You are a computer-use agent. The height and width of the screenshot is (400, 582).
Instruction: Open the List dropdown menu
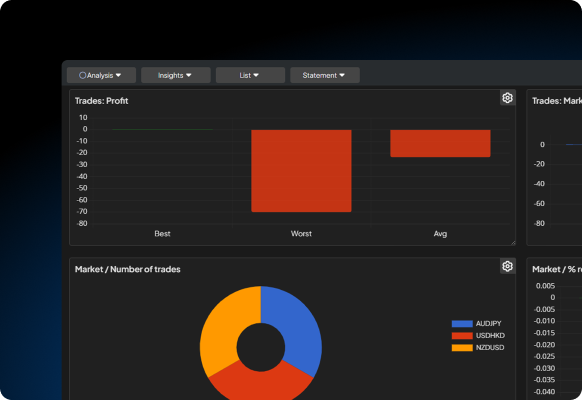[250, 75]
